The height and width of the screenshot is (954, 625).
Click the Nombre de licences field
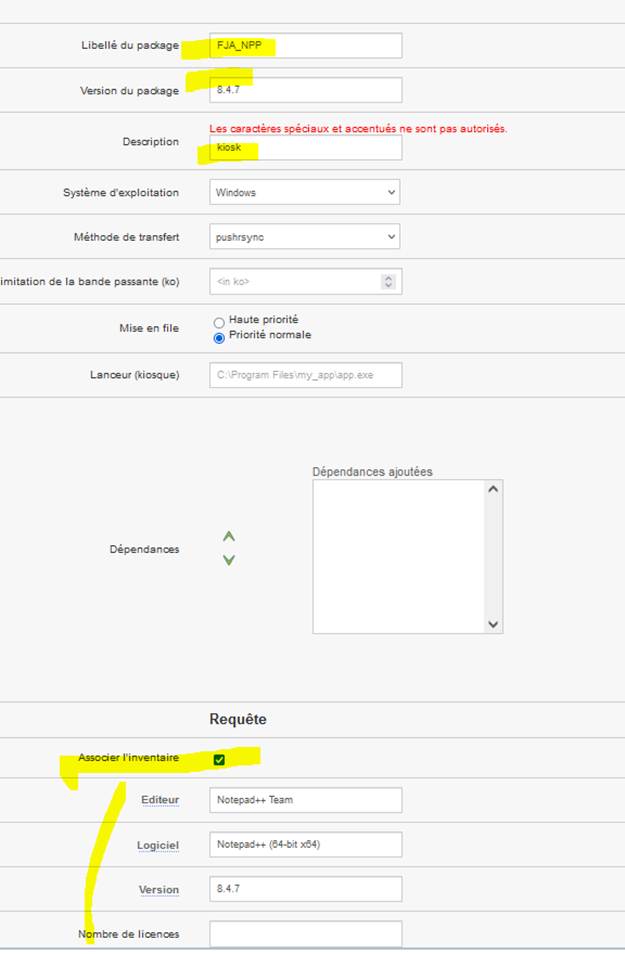tap(305, 933)
